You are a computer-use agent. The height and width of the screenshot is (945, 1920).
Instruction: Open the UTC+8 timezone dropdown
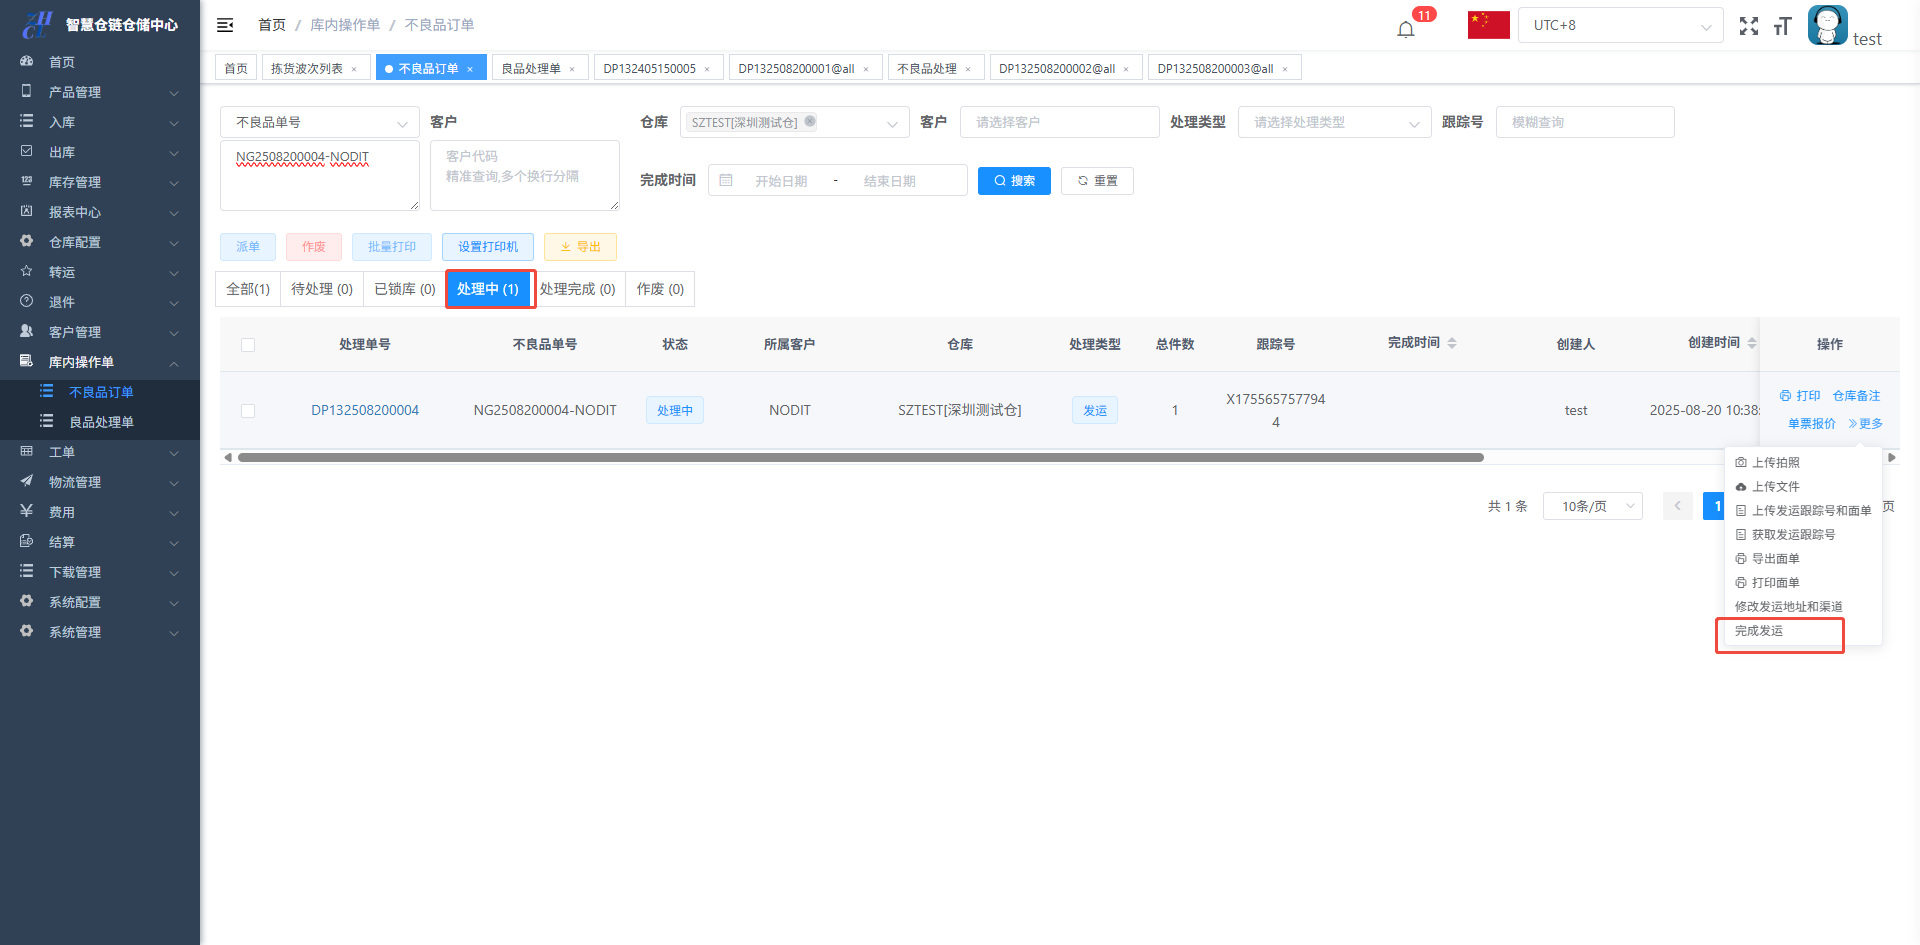pos(1620,26)
